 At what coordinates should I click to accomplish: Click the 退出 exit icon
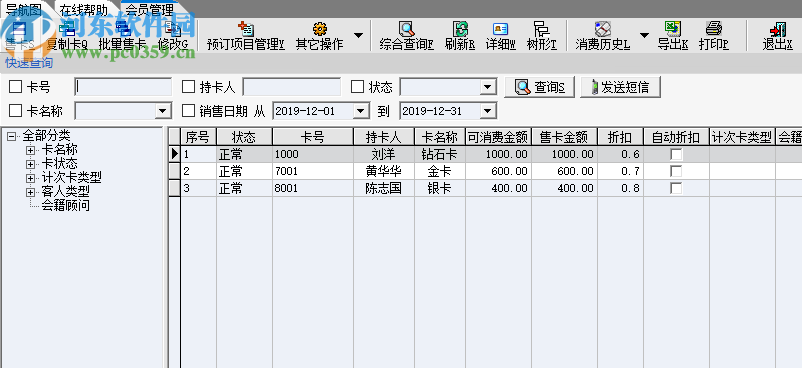click(x=777, y=29)
